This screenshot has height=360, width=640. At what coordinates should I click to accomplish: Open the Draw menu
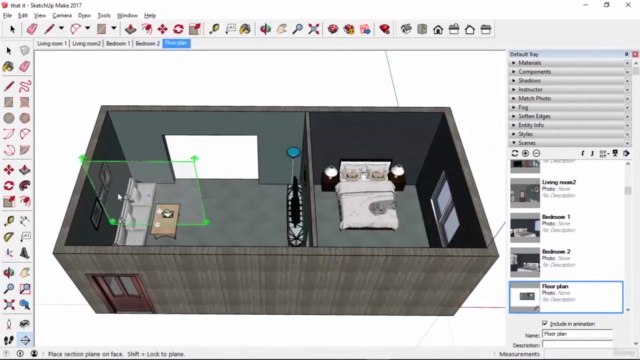84,16
